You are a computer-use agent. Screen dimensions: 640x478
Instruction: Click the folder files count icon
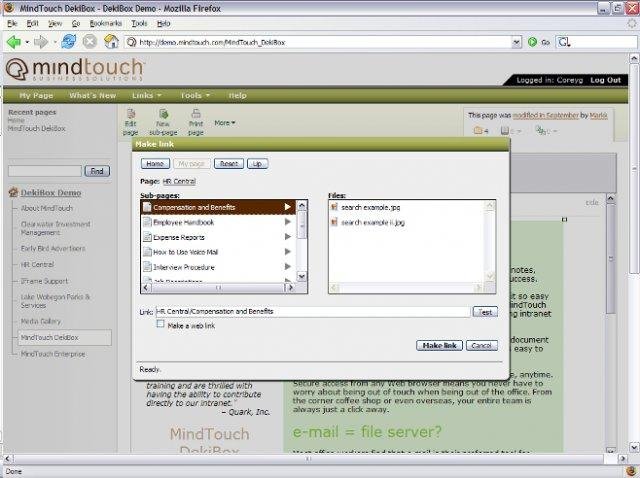point(478,131)
